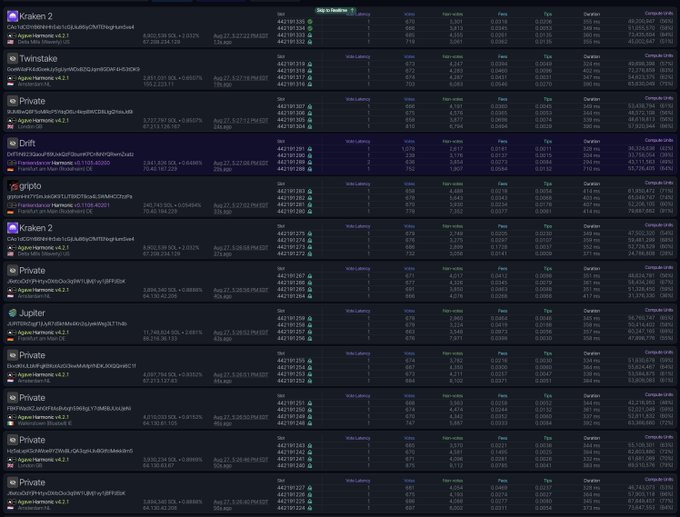Click slot number 442191249

click(x=291, y=417)
